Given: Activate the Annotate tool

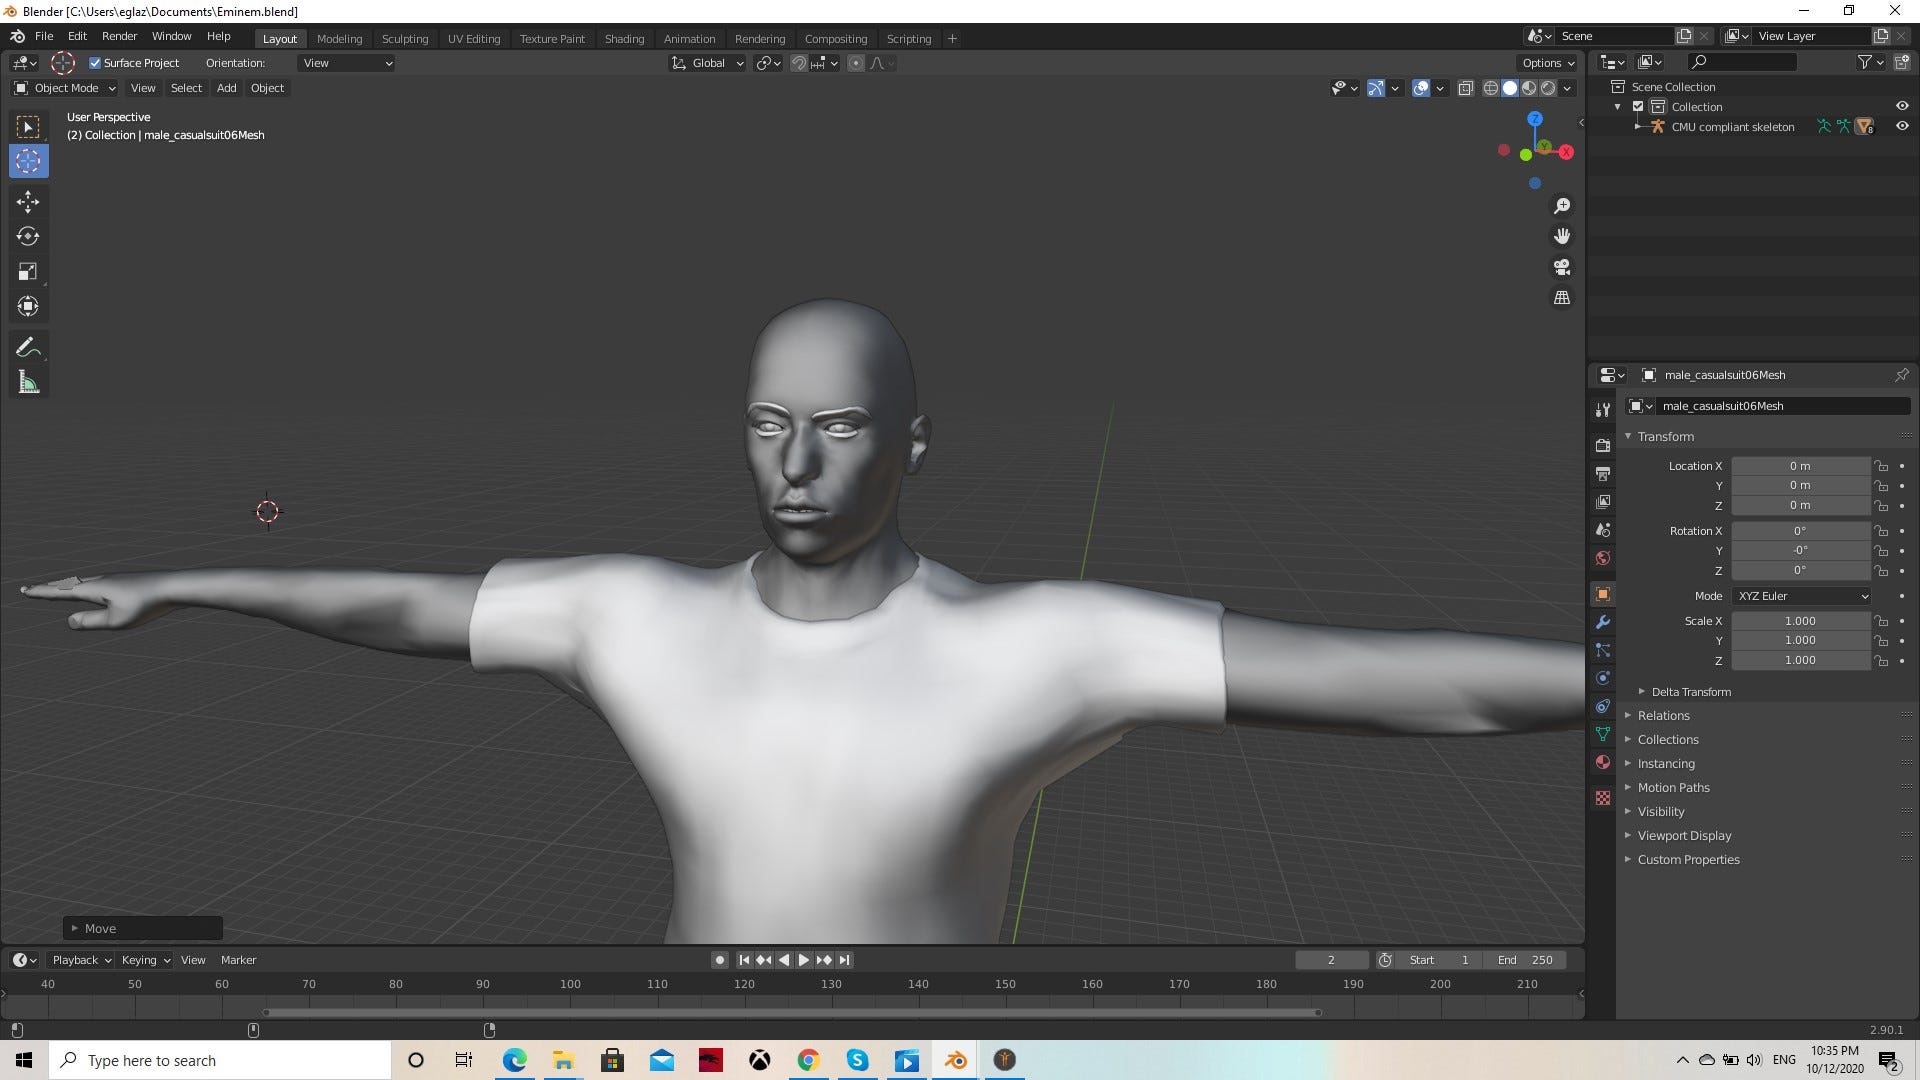Looking at the screenshot, I should click(x=28, y=346).
